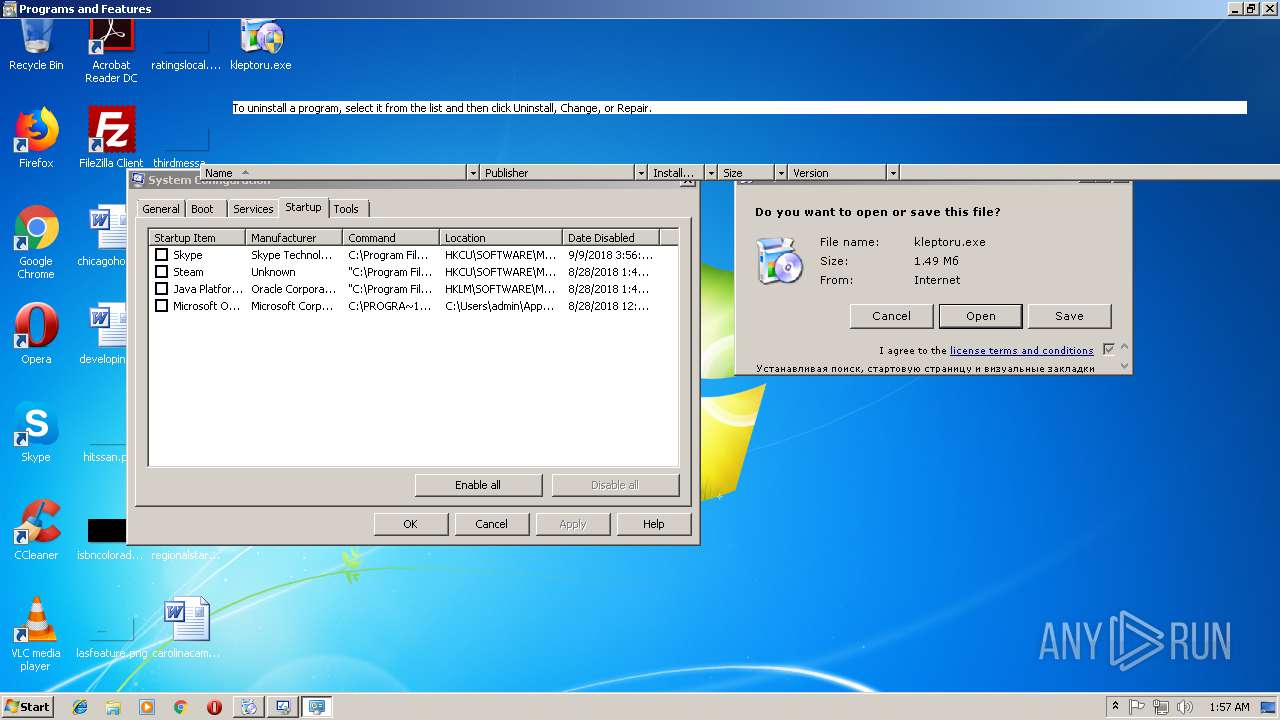The image size is (1280, 720).
Task: Open the license terms and conditions link
Action: [1021, 351]
